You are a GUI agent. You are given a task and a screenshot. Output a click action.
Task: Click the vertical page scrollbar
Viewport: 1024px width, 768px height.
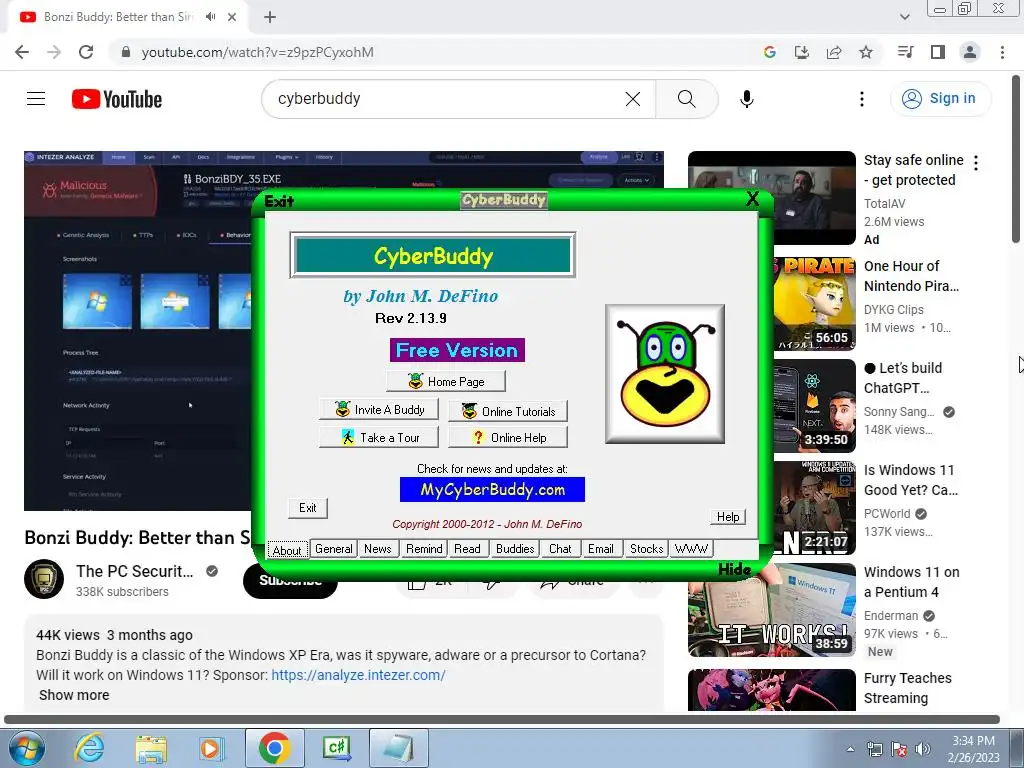pyautogui.click(x=1017, y=159)
